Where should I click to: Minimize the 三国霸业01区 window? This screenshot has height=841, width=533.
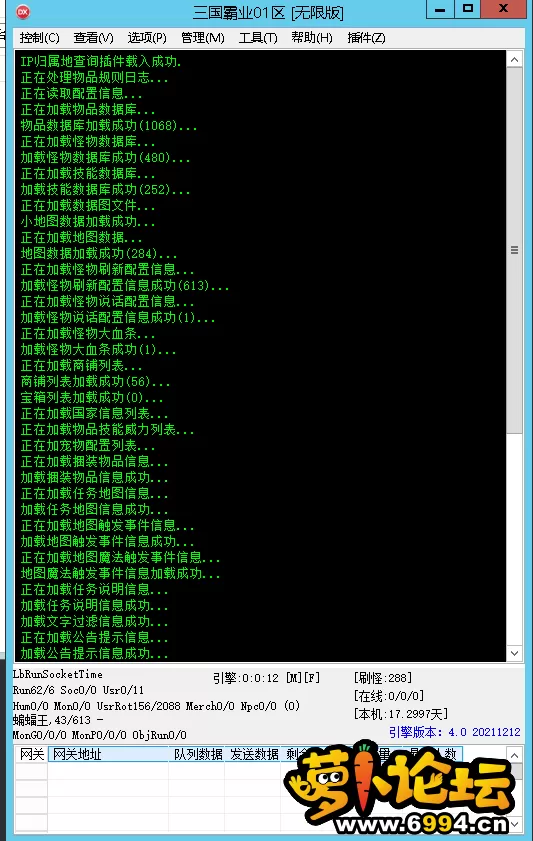(x=440, y=9)
